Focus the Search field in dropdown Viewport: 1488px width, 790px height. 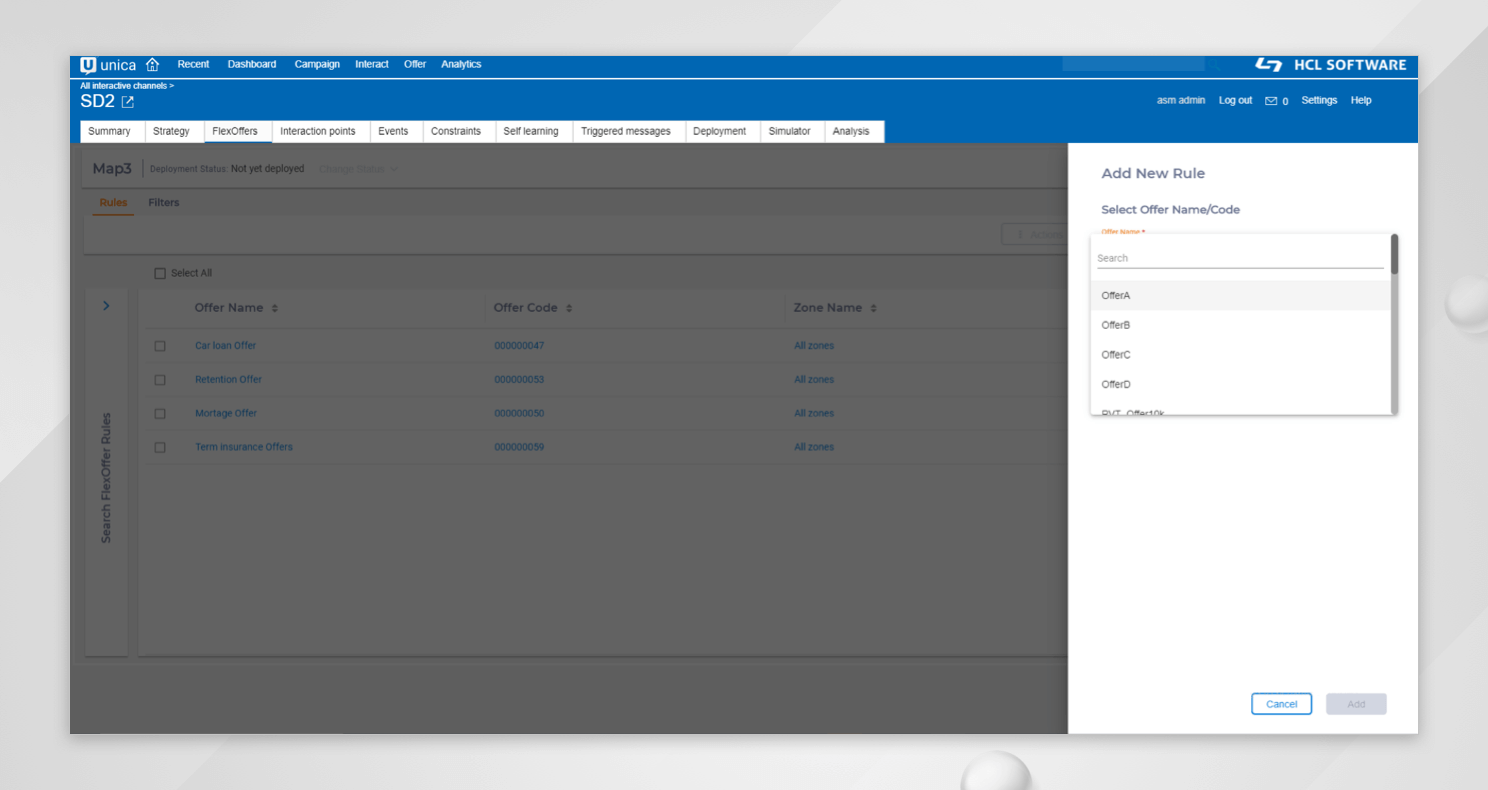click(1239, 258)
